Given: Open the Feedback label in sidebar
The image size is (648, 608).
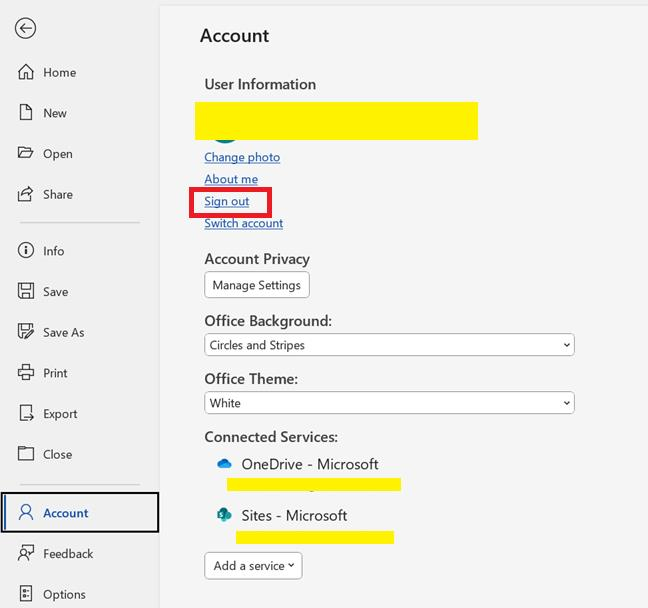Looking at the screenshot, I should point(68,553).
